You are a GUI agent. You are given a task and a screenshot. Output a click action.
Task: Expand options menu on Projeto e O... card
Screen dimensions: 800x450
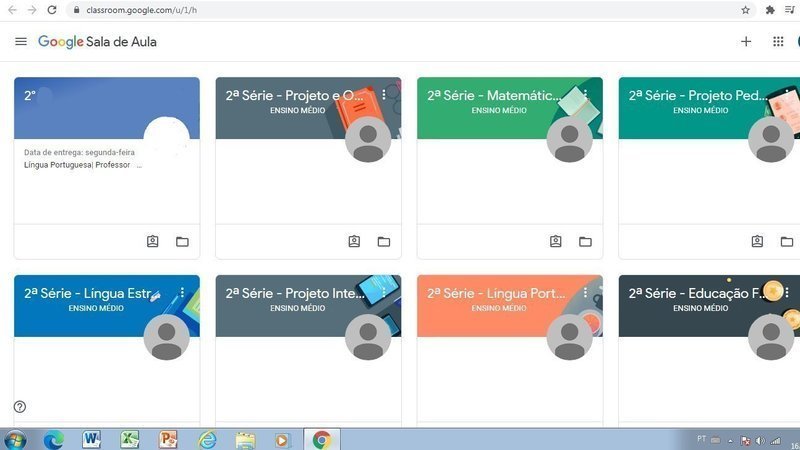point(384,94)
